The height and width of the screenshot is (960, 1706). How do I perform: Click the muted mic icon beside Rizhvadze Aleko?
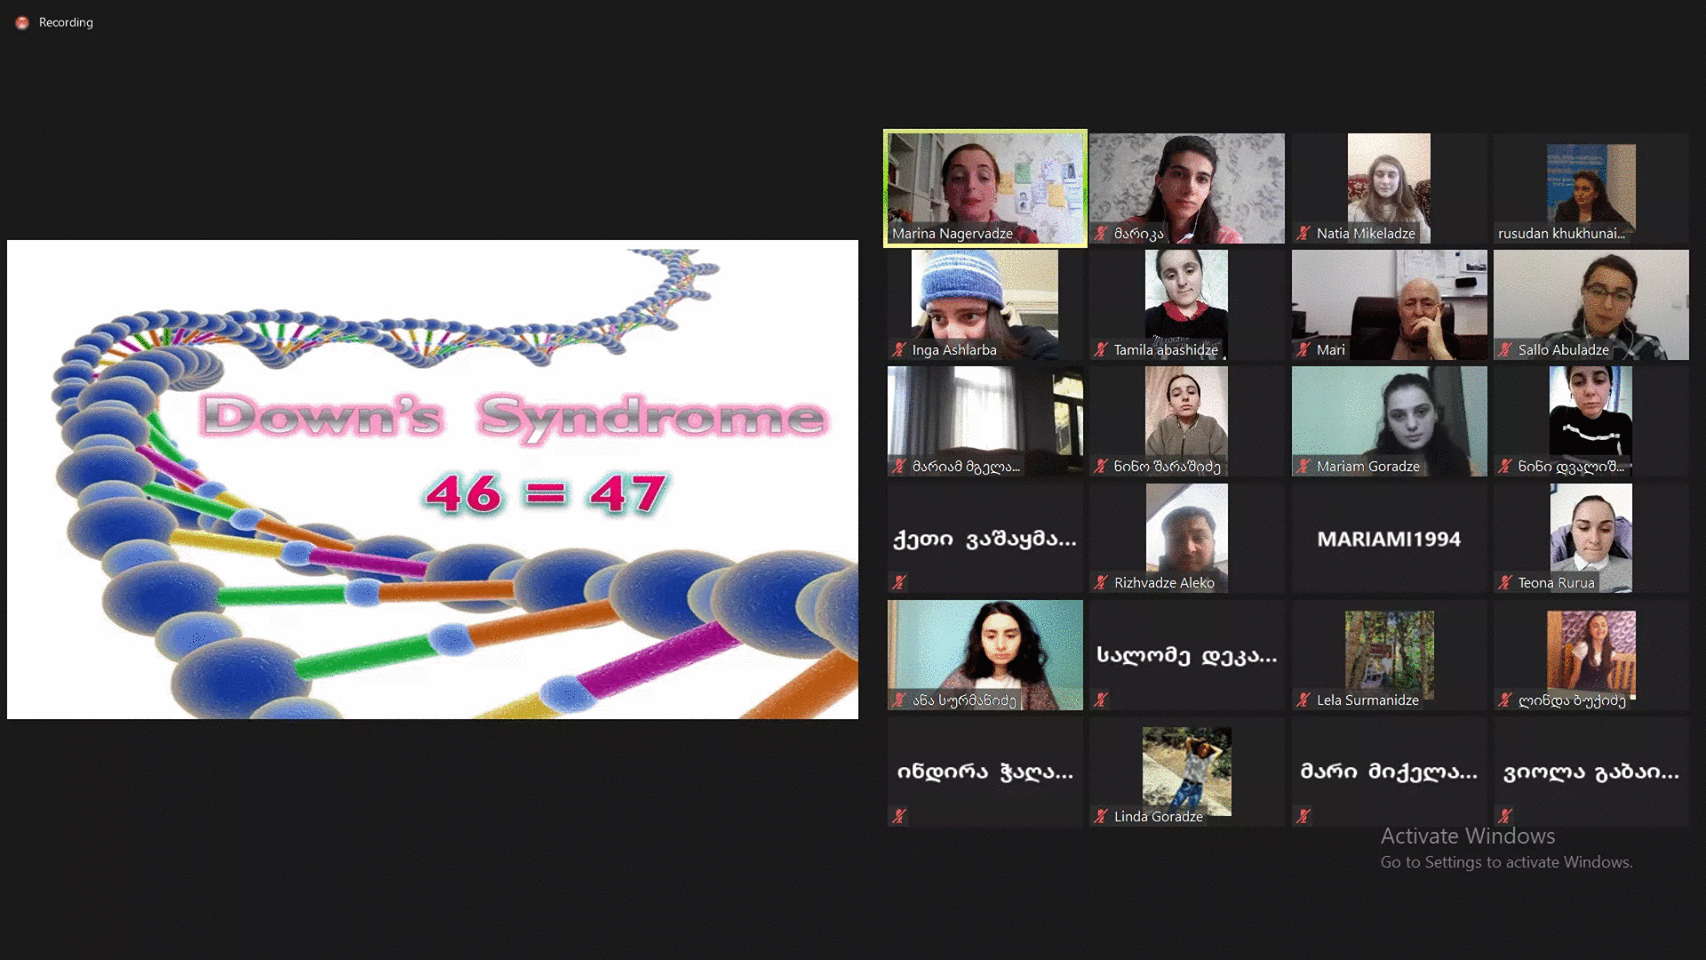1101,583
